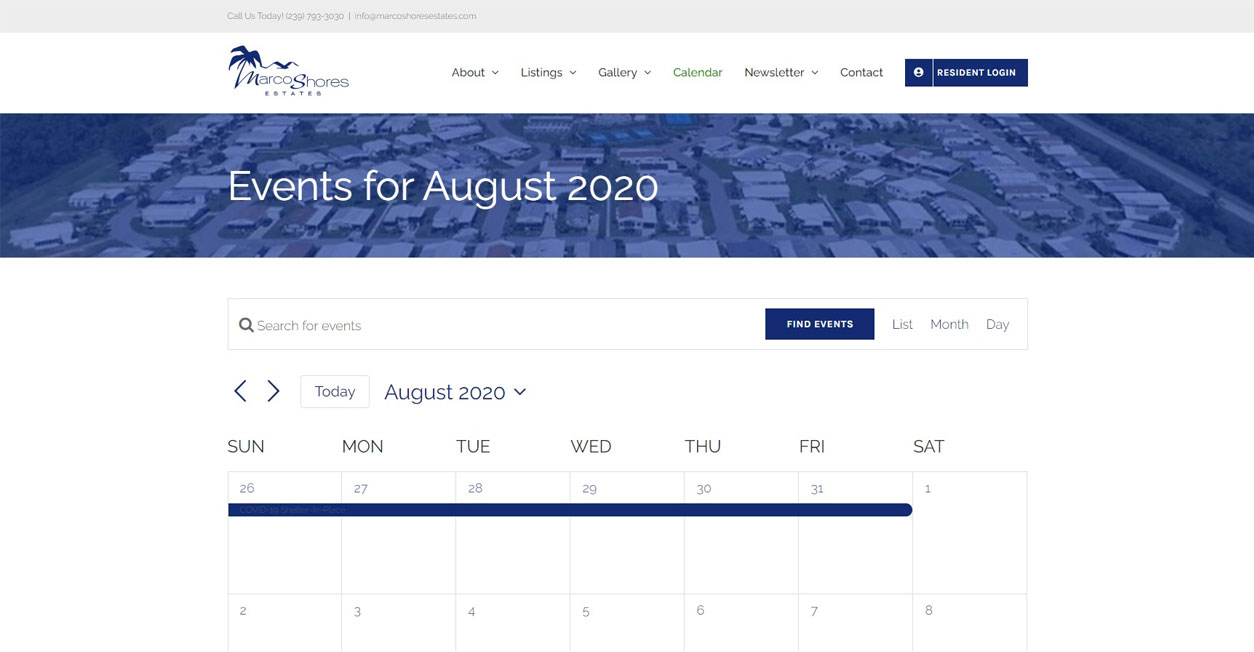Image resolution: width=1254 pixels, height=652 pixels.
Task: Go to previous month arrow
Action: point(240,391)
